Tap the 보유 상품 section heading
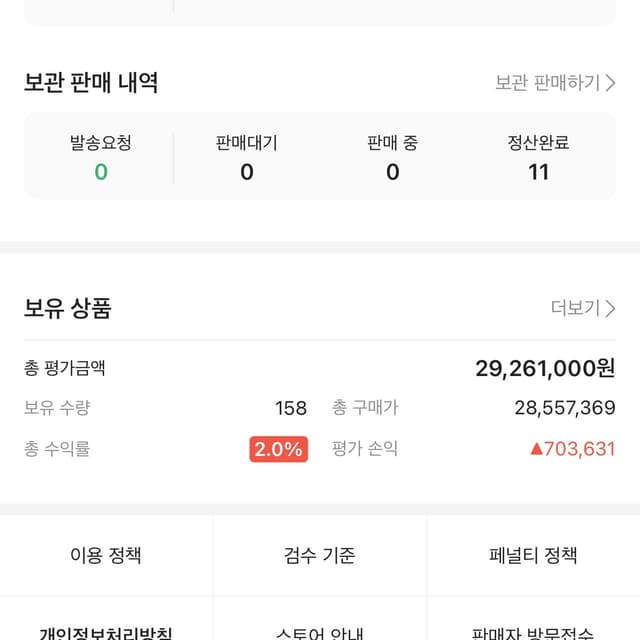The image size is (640, 640). [x=68, y=308]
